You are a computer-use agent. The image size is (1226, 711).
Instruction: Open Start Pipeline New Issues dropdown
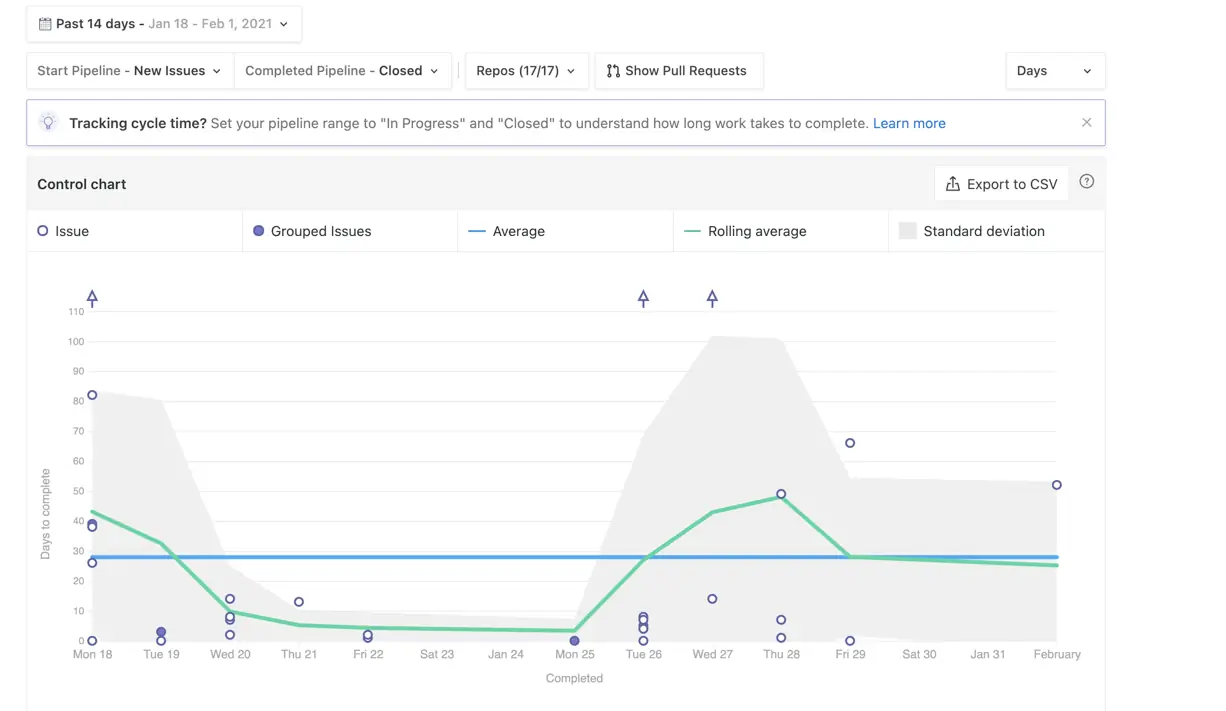[x=130, y=71]
